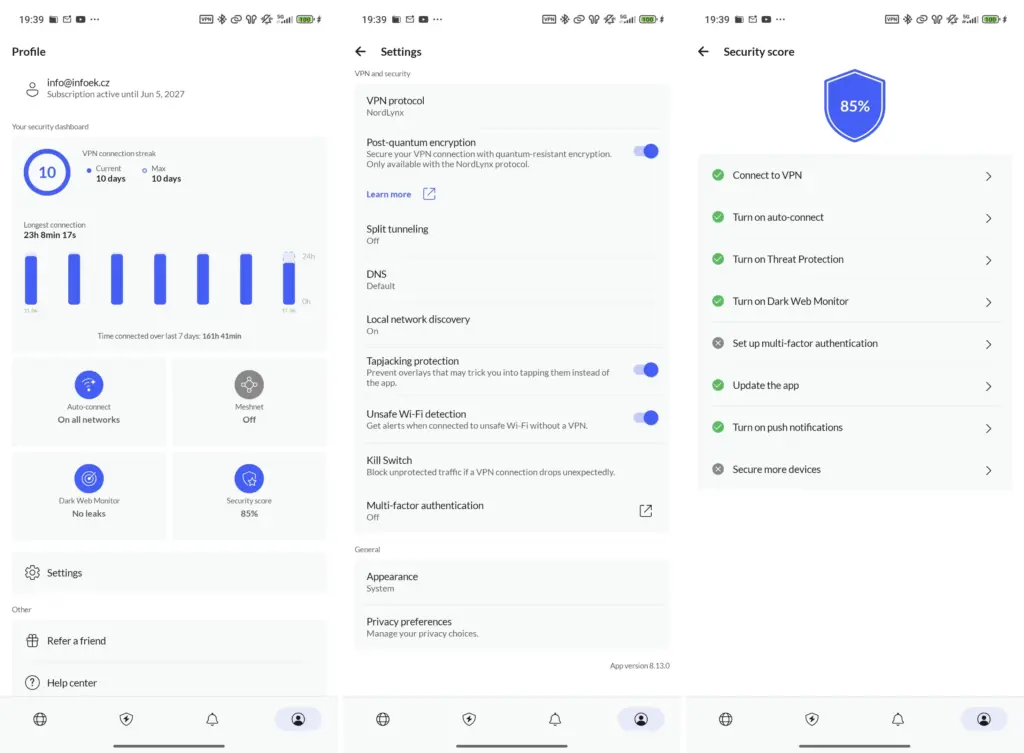Toggle Unsafe Wi-Fi detection off
Screen dimensions: 1024x753
[646, 418]
